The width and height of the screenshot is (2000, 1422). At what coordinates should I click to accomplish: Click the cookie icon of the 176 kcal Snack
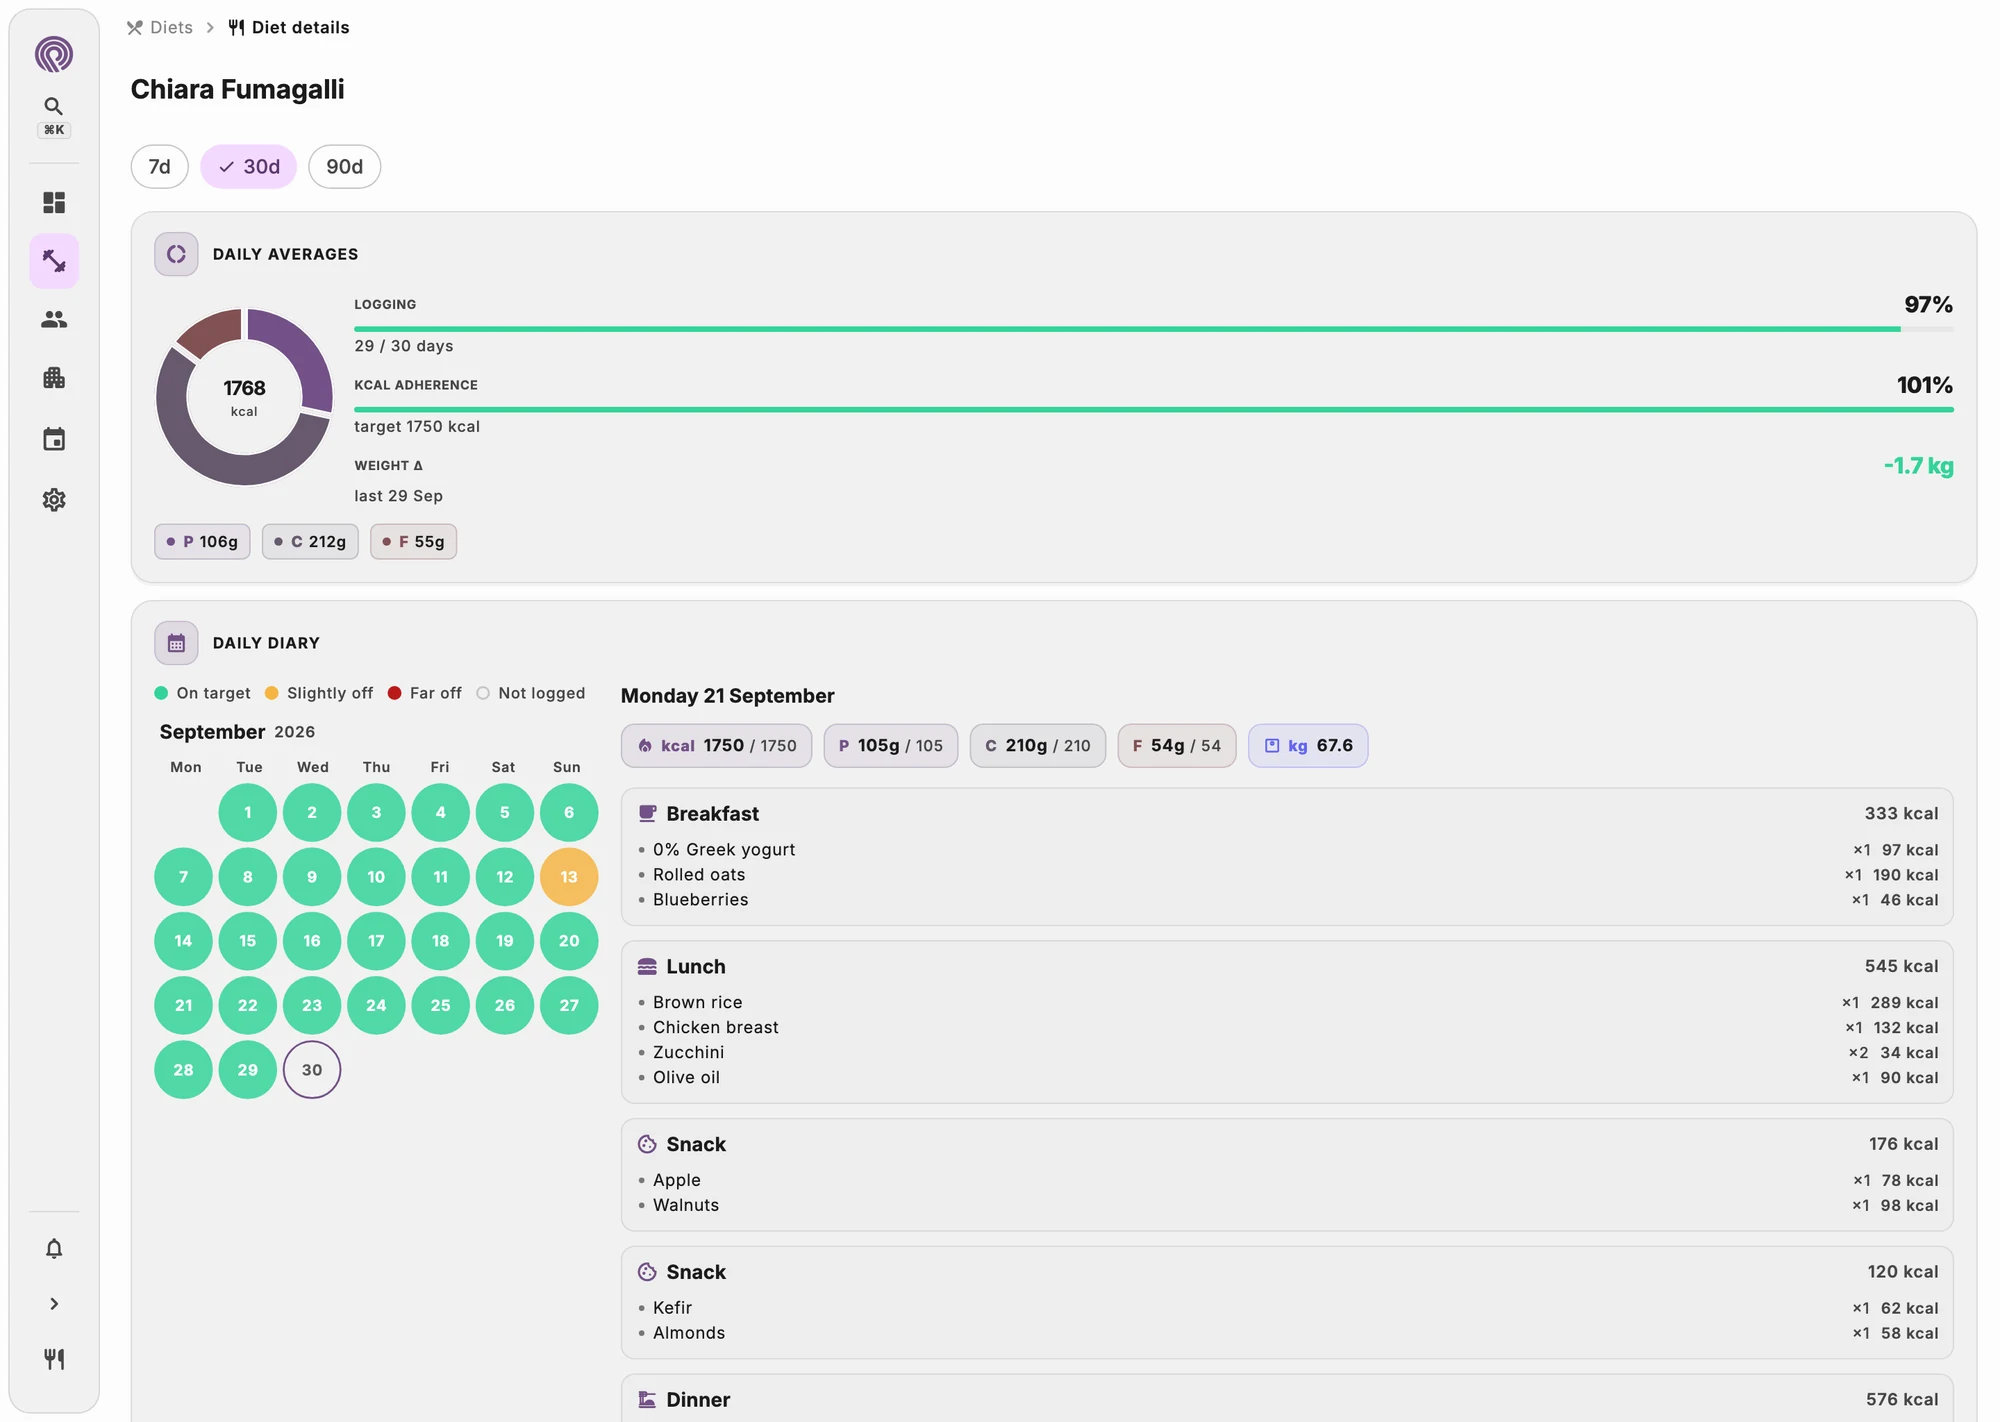[x=647, y=1144]
